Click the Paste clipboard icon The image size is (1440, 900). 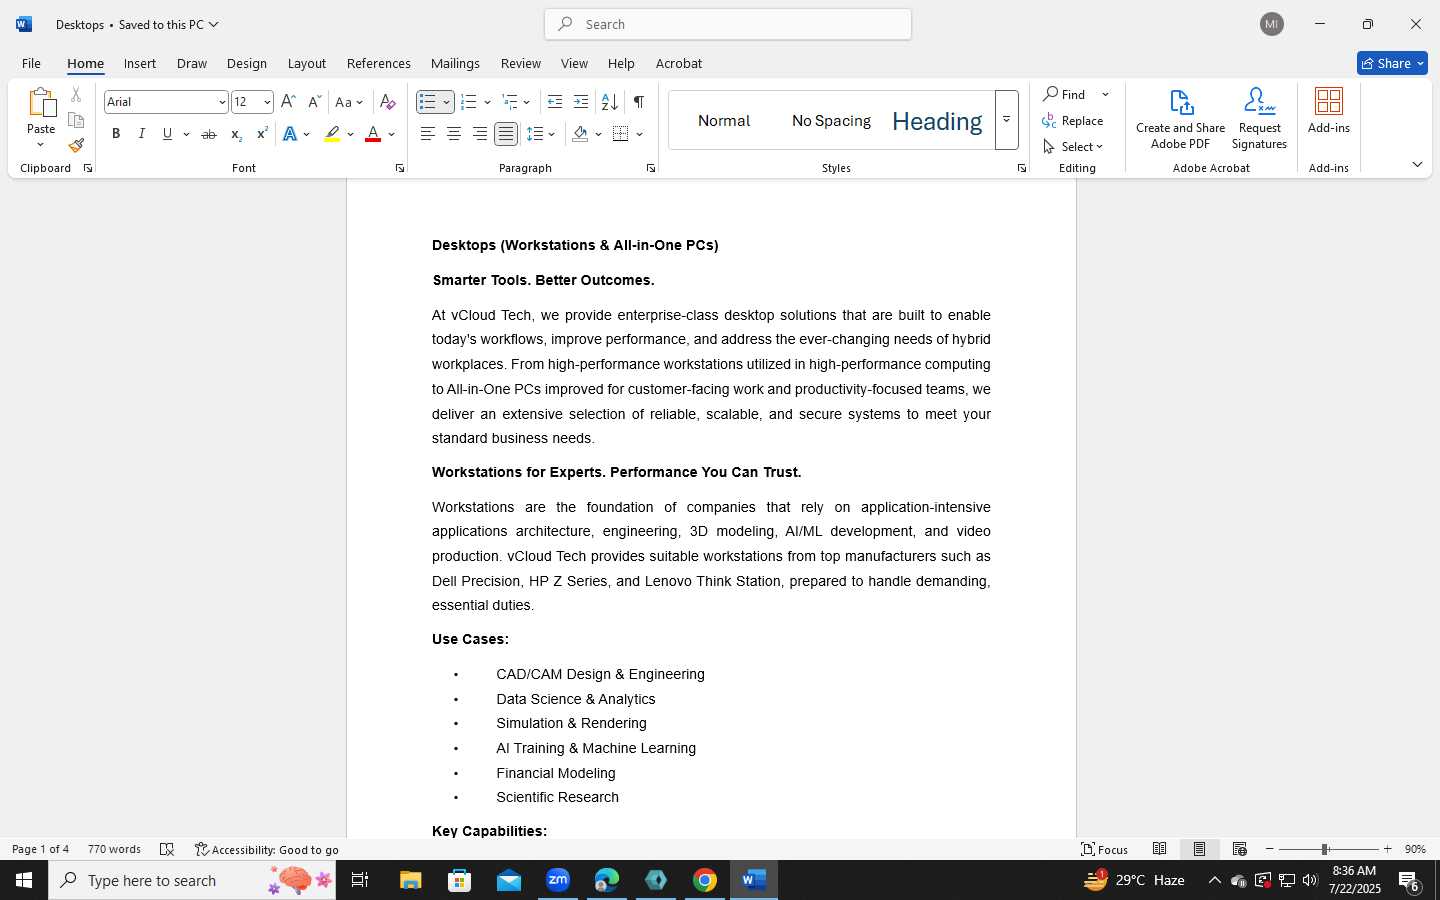(41, 103)
